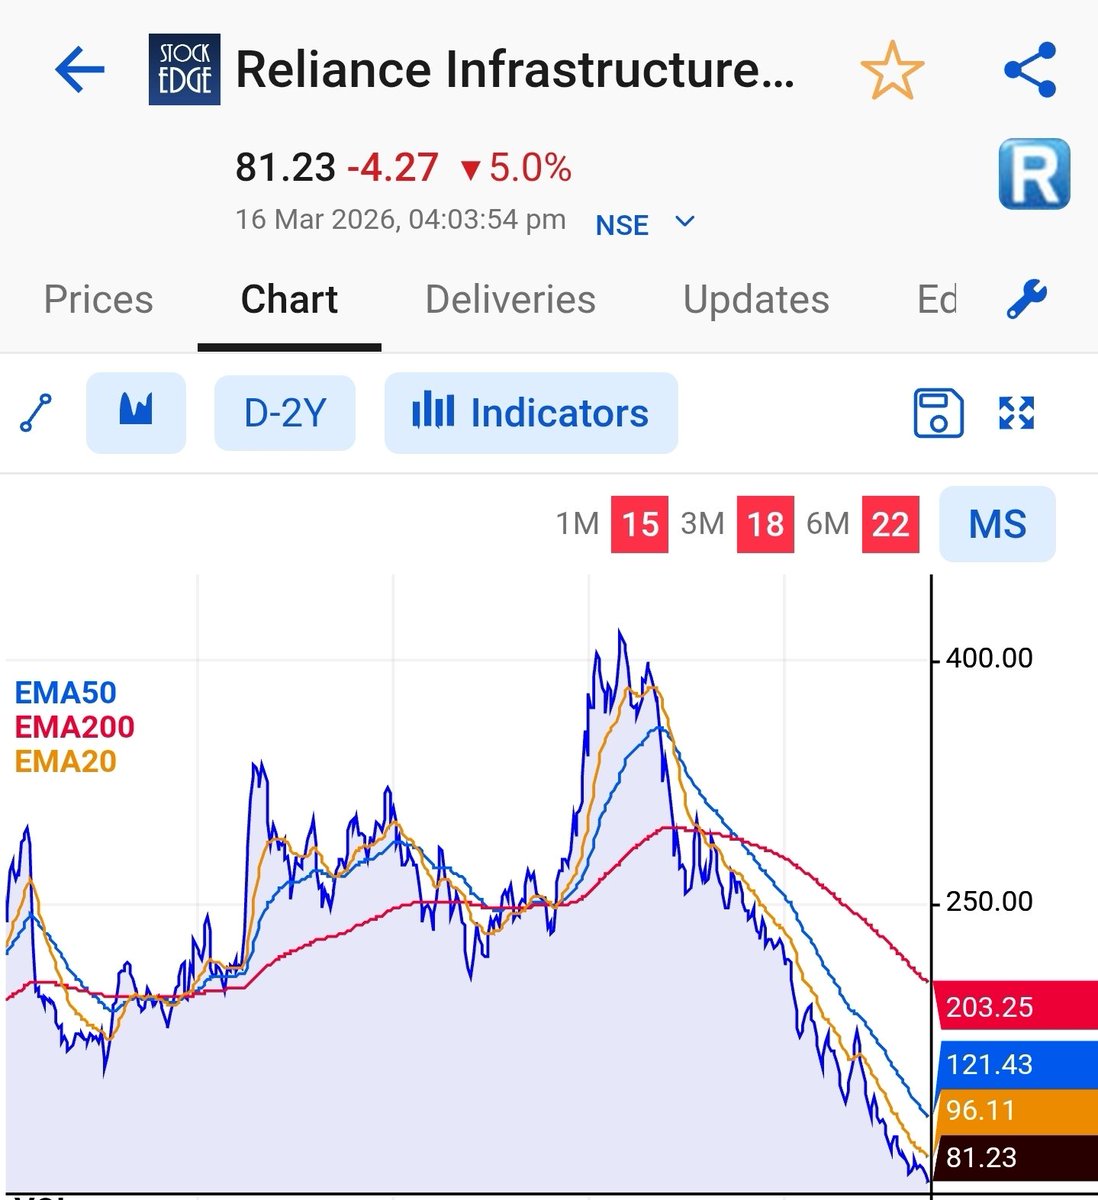Tap the MS button
Viewport: 1098px width, 1200px height.
[997, 524]
